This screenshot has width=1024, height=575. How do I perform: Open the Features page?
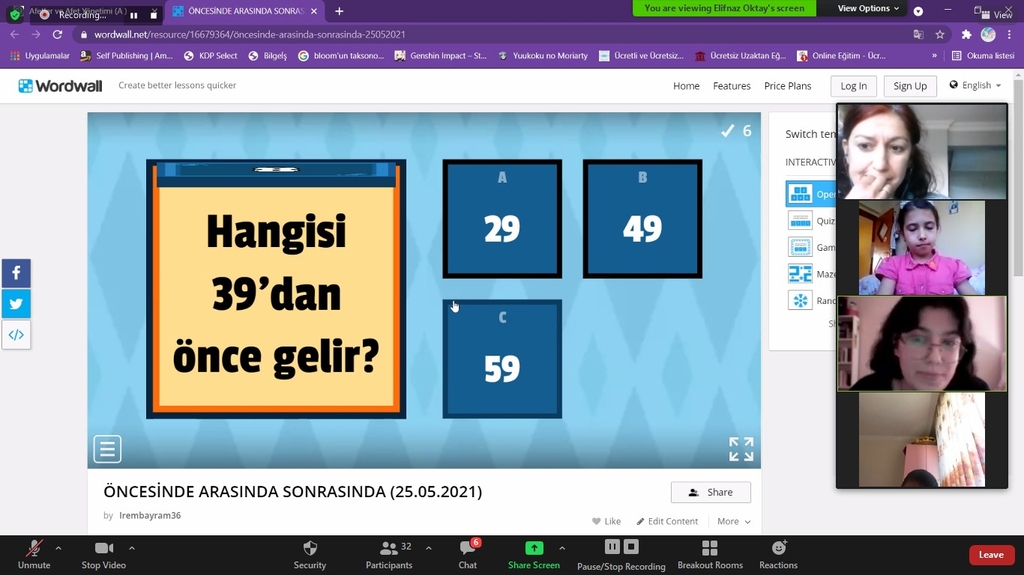pyautogui.click(x=731, y=86)
